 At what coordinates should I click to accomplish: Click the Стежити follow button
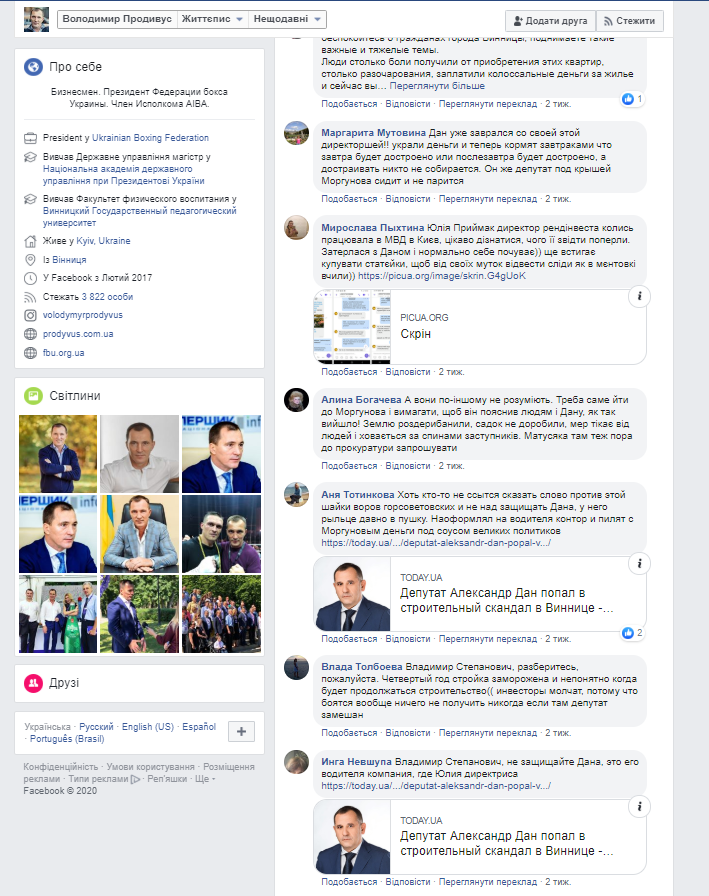tap(630, 21)
